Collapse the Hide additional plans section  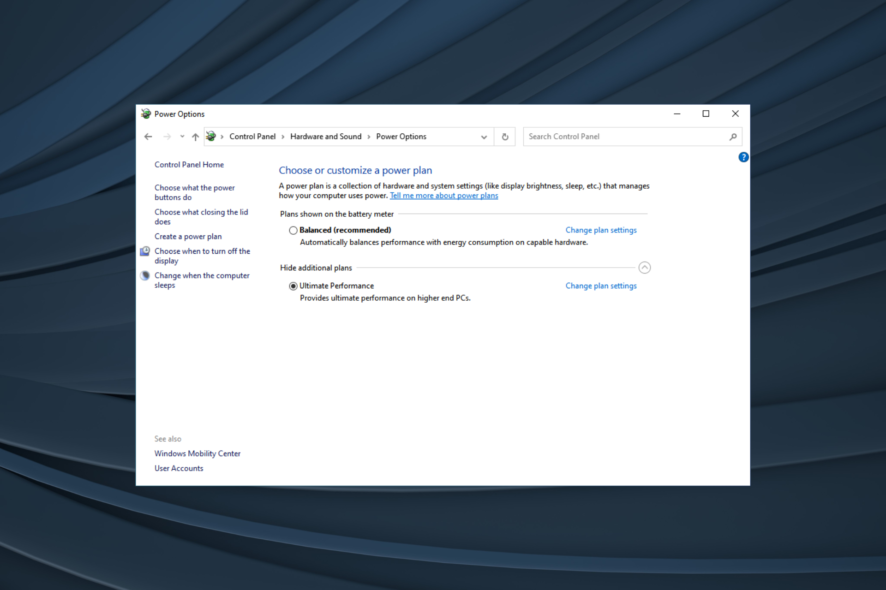pyautogui.click(x=644, y=267)
